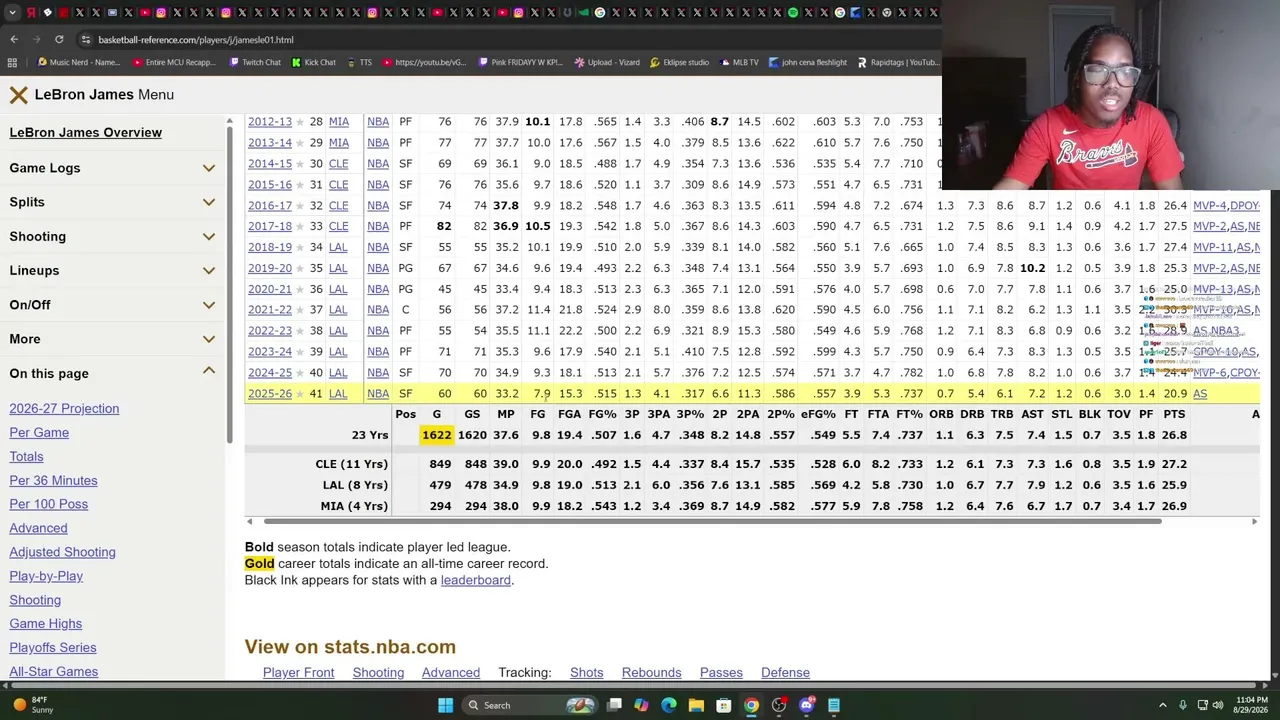The image size is (1280, 720).
Task: Open the john cena fleshlight bookmark
Action: pos(807,63)
